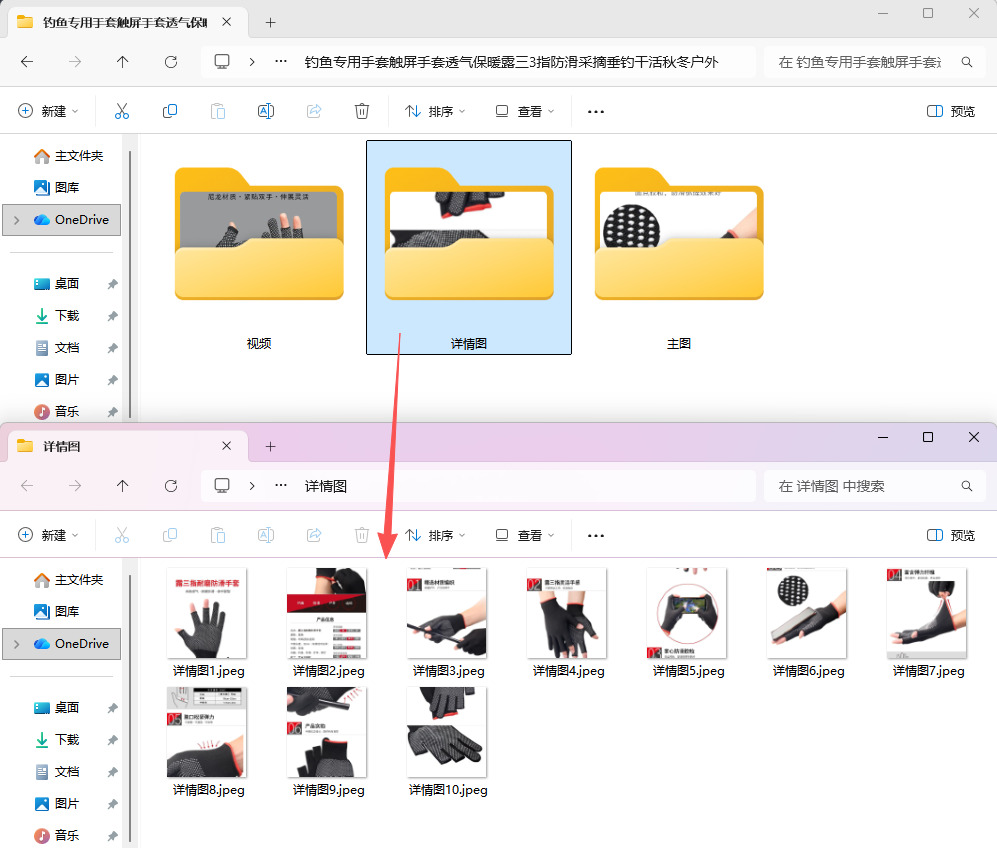The height and width of the screenshot is (848, 997).
Task: Open the 查看 dropdown in the 详情图 window
Action: point(525,535)
